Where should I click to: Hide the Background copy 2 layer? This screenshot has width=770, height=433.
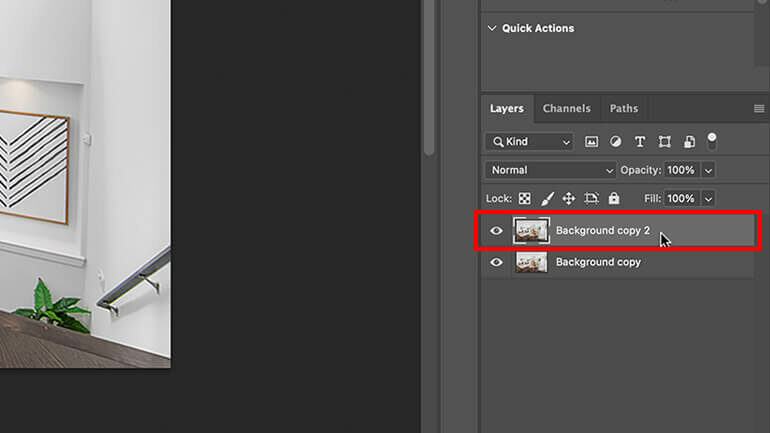[496, 231]
